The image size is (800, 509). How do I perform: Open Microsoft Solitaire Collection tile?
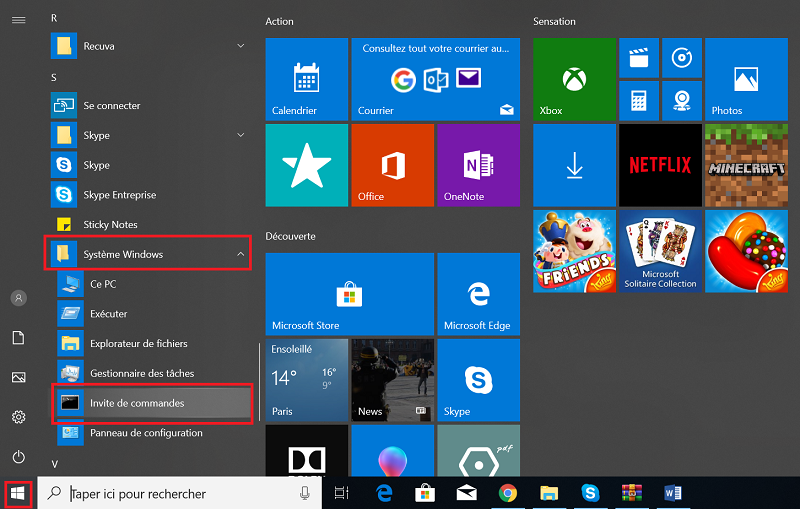[x=660, y=251]
